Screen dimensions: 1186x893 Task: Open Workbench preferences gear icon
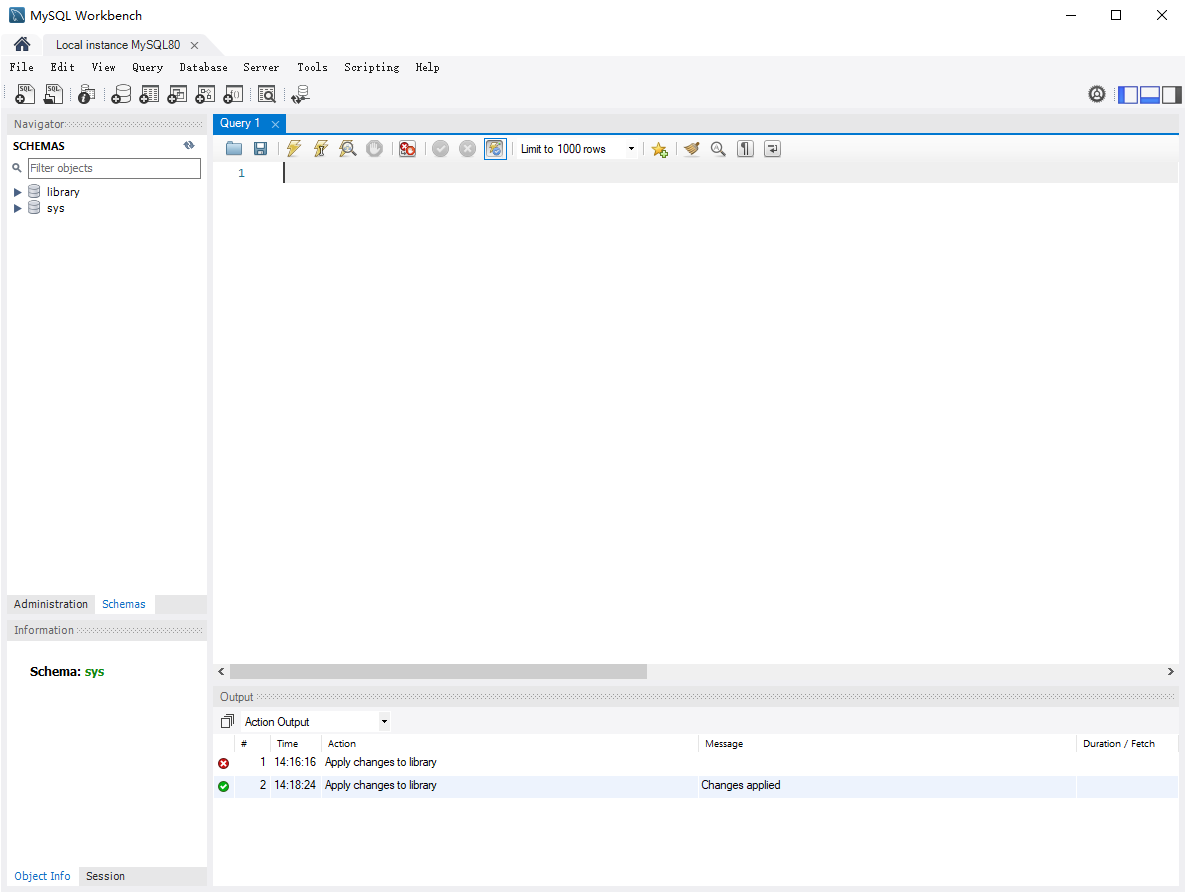pyautogui.click(x=1097, y=94)
